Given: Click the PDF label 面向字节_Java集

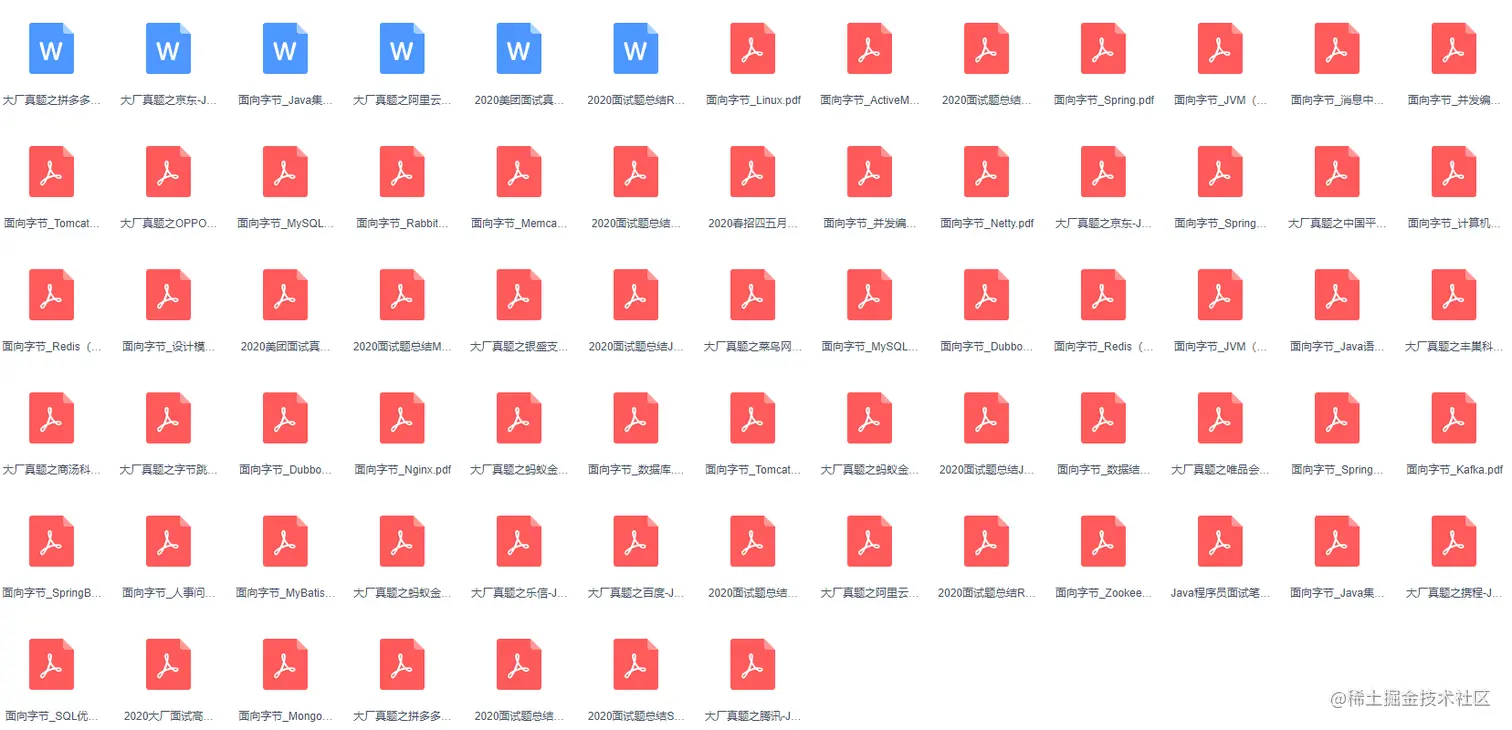Looking at the screenshot, I should click(1337, 593).
